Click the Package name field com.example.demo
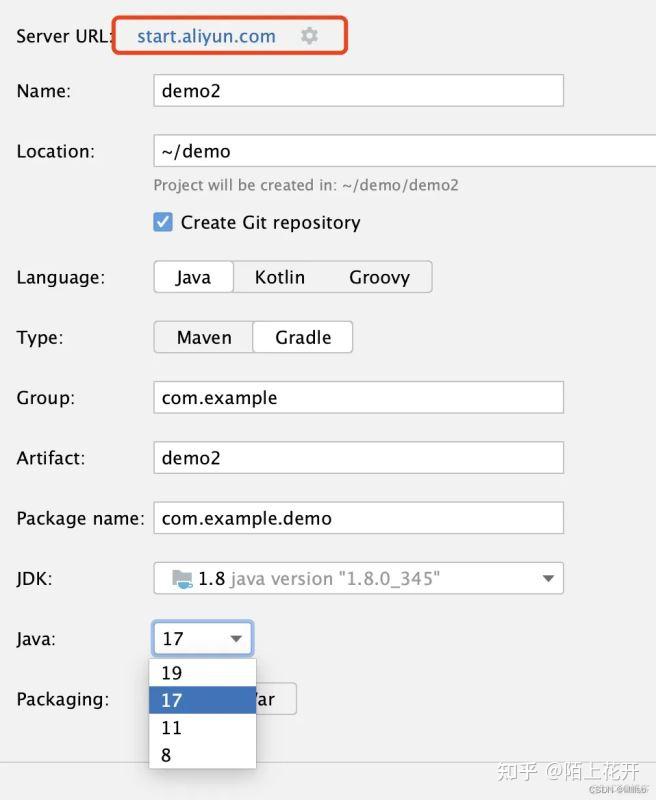 [x=357, y=518]
